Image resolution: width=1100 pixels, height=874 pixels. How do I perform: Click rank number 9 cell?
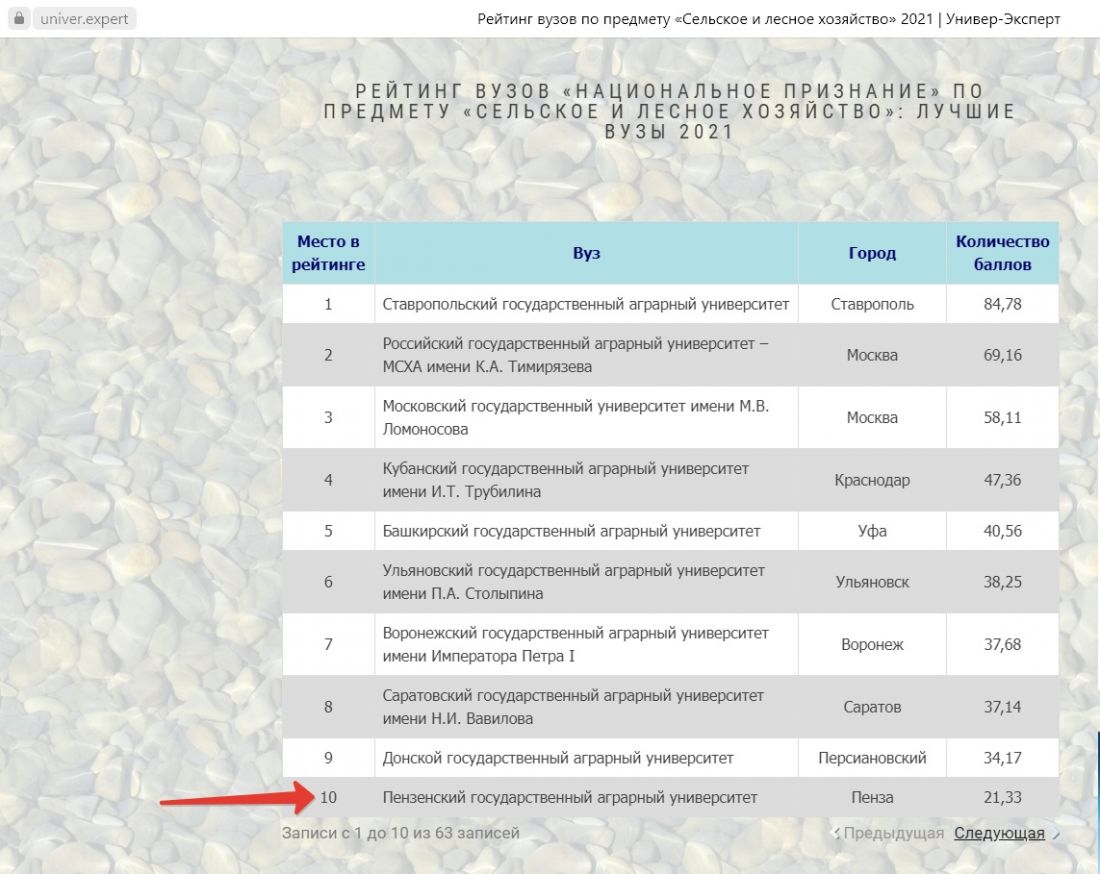coord(328,758)
